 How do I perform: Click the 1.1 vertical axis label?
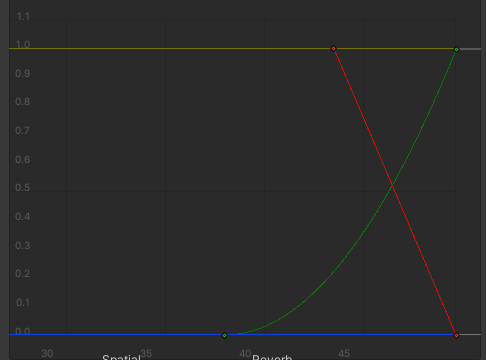[23, 16]
